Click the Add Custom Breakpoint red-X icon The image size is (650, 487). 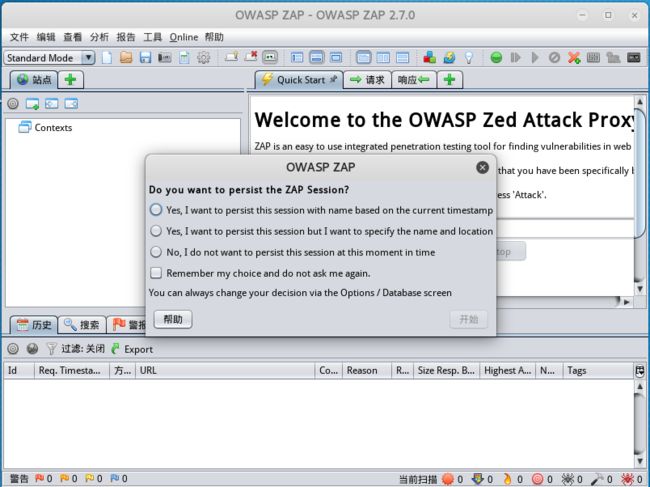[574, 57]
